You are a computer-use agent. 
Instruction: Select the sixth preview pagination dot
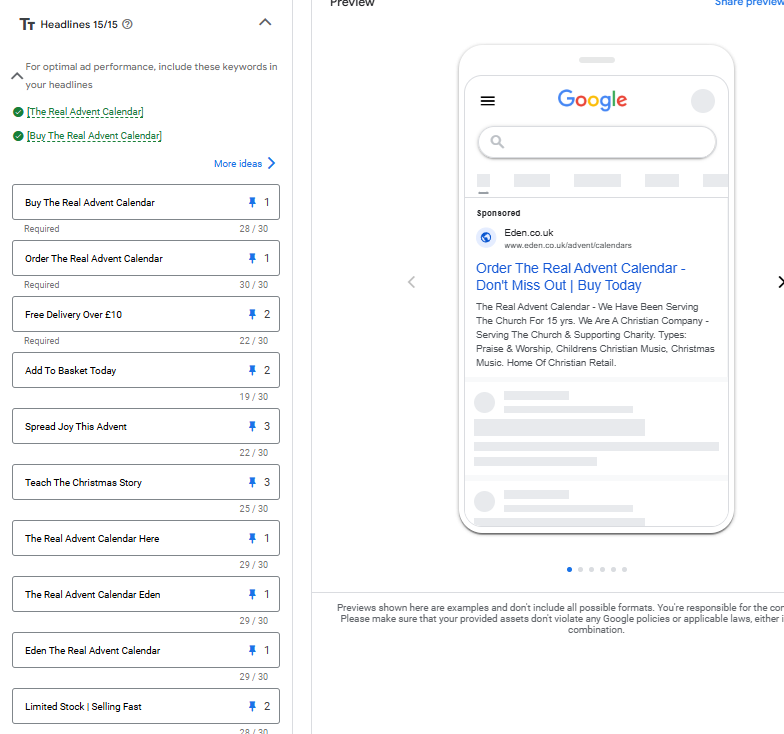point(624,570)
